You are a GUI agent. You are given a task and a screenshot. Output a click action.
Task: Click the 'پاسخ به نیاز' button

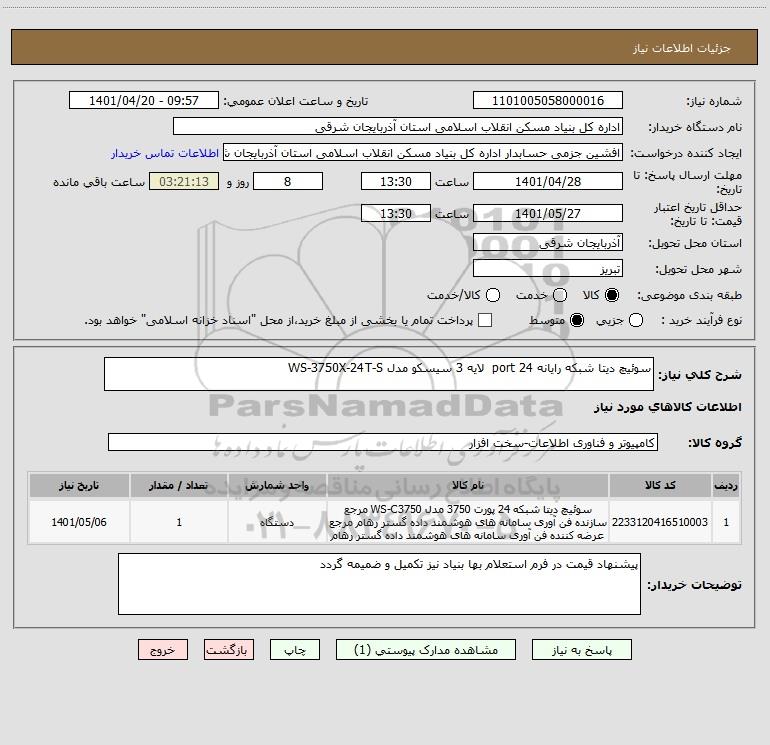point(581,650)
